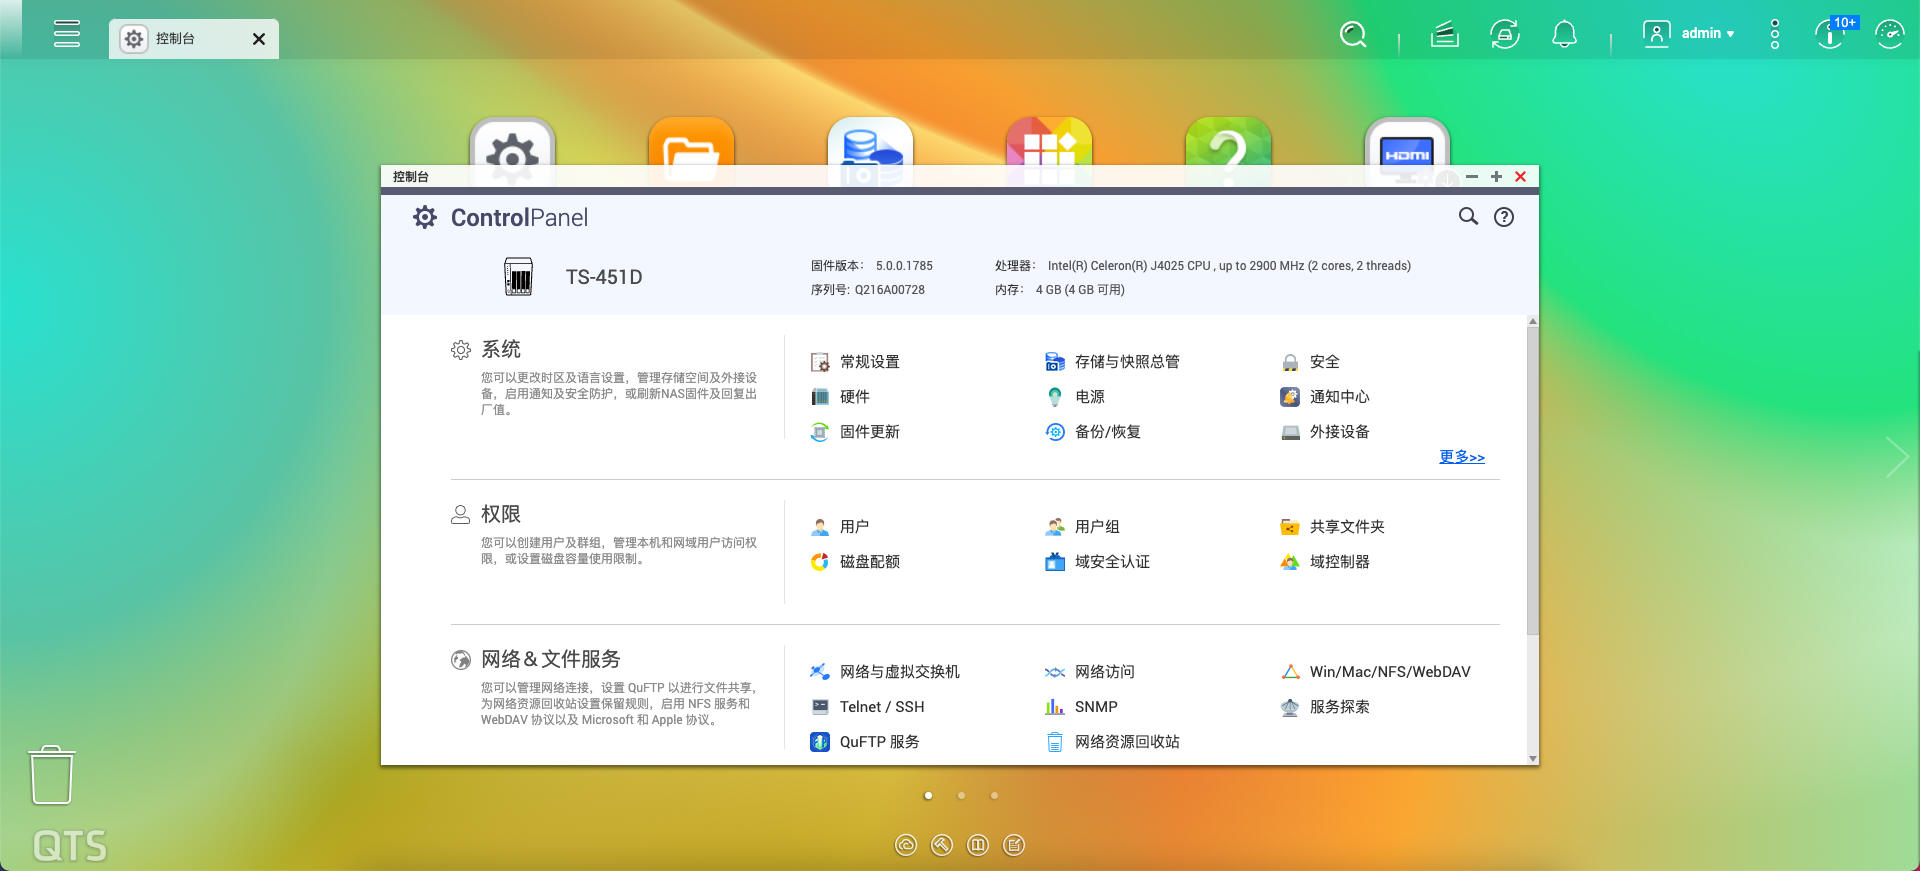Screen dimensions: 1920x871
Task: Click fourth bottom dock circular icon
Action: point(1014,845)
